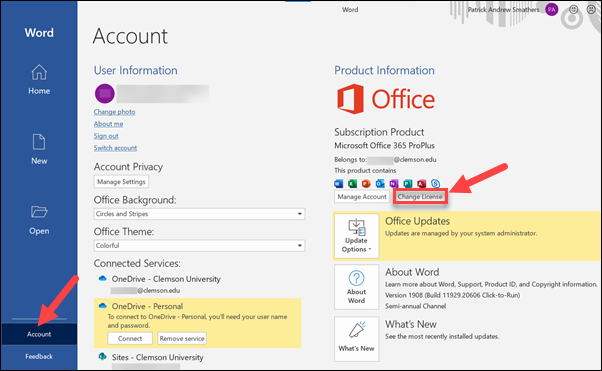The height and width of the screenshot is (371, 602).
Task: Select the OneDrive - Clemson University entry
Action: coord(166,279)
